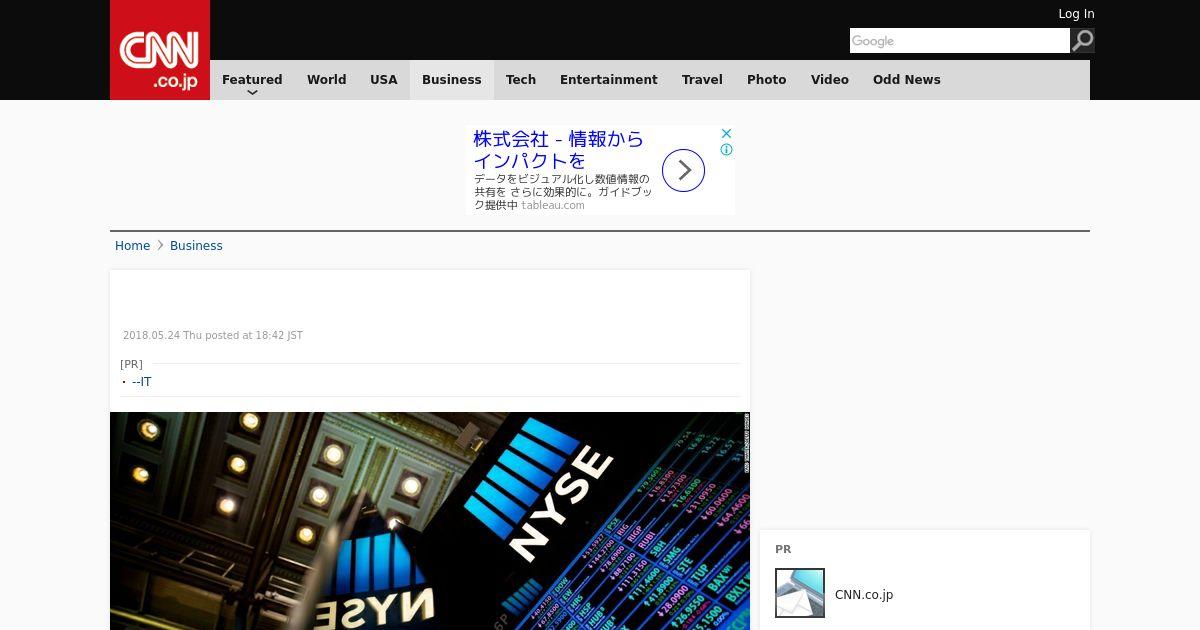Screen dimensions: 1200x630
Task: Click the CNN.co.jp logo
Action: [160, 50]
